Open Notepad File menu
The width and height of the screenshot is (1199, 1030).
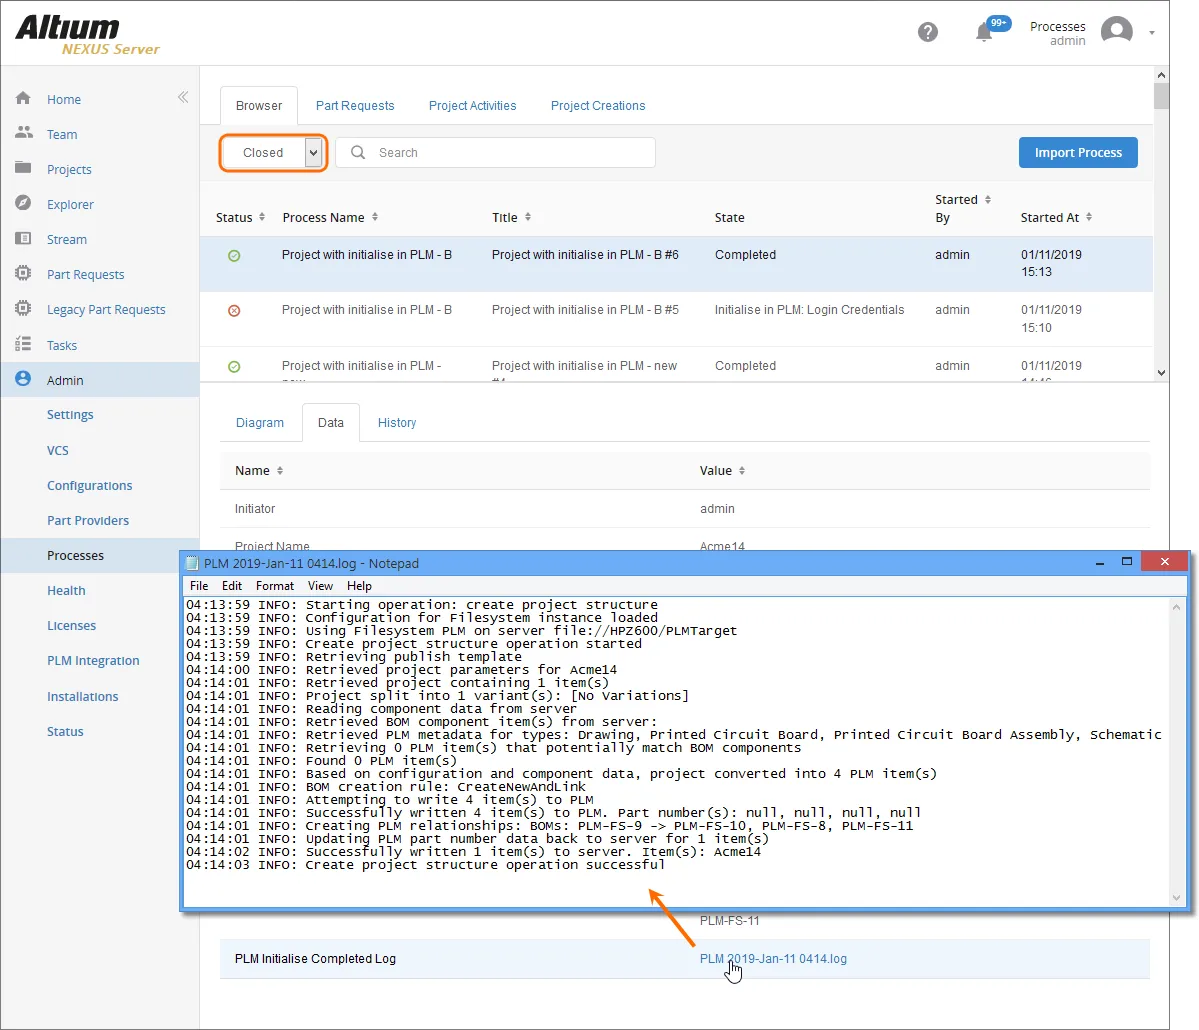(x=199, y=586)
